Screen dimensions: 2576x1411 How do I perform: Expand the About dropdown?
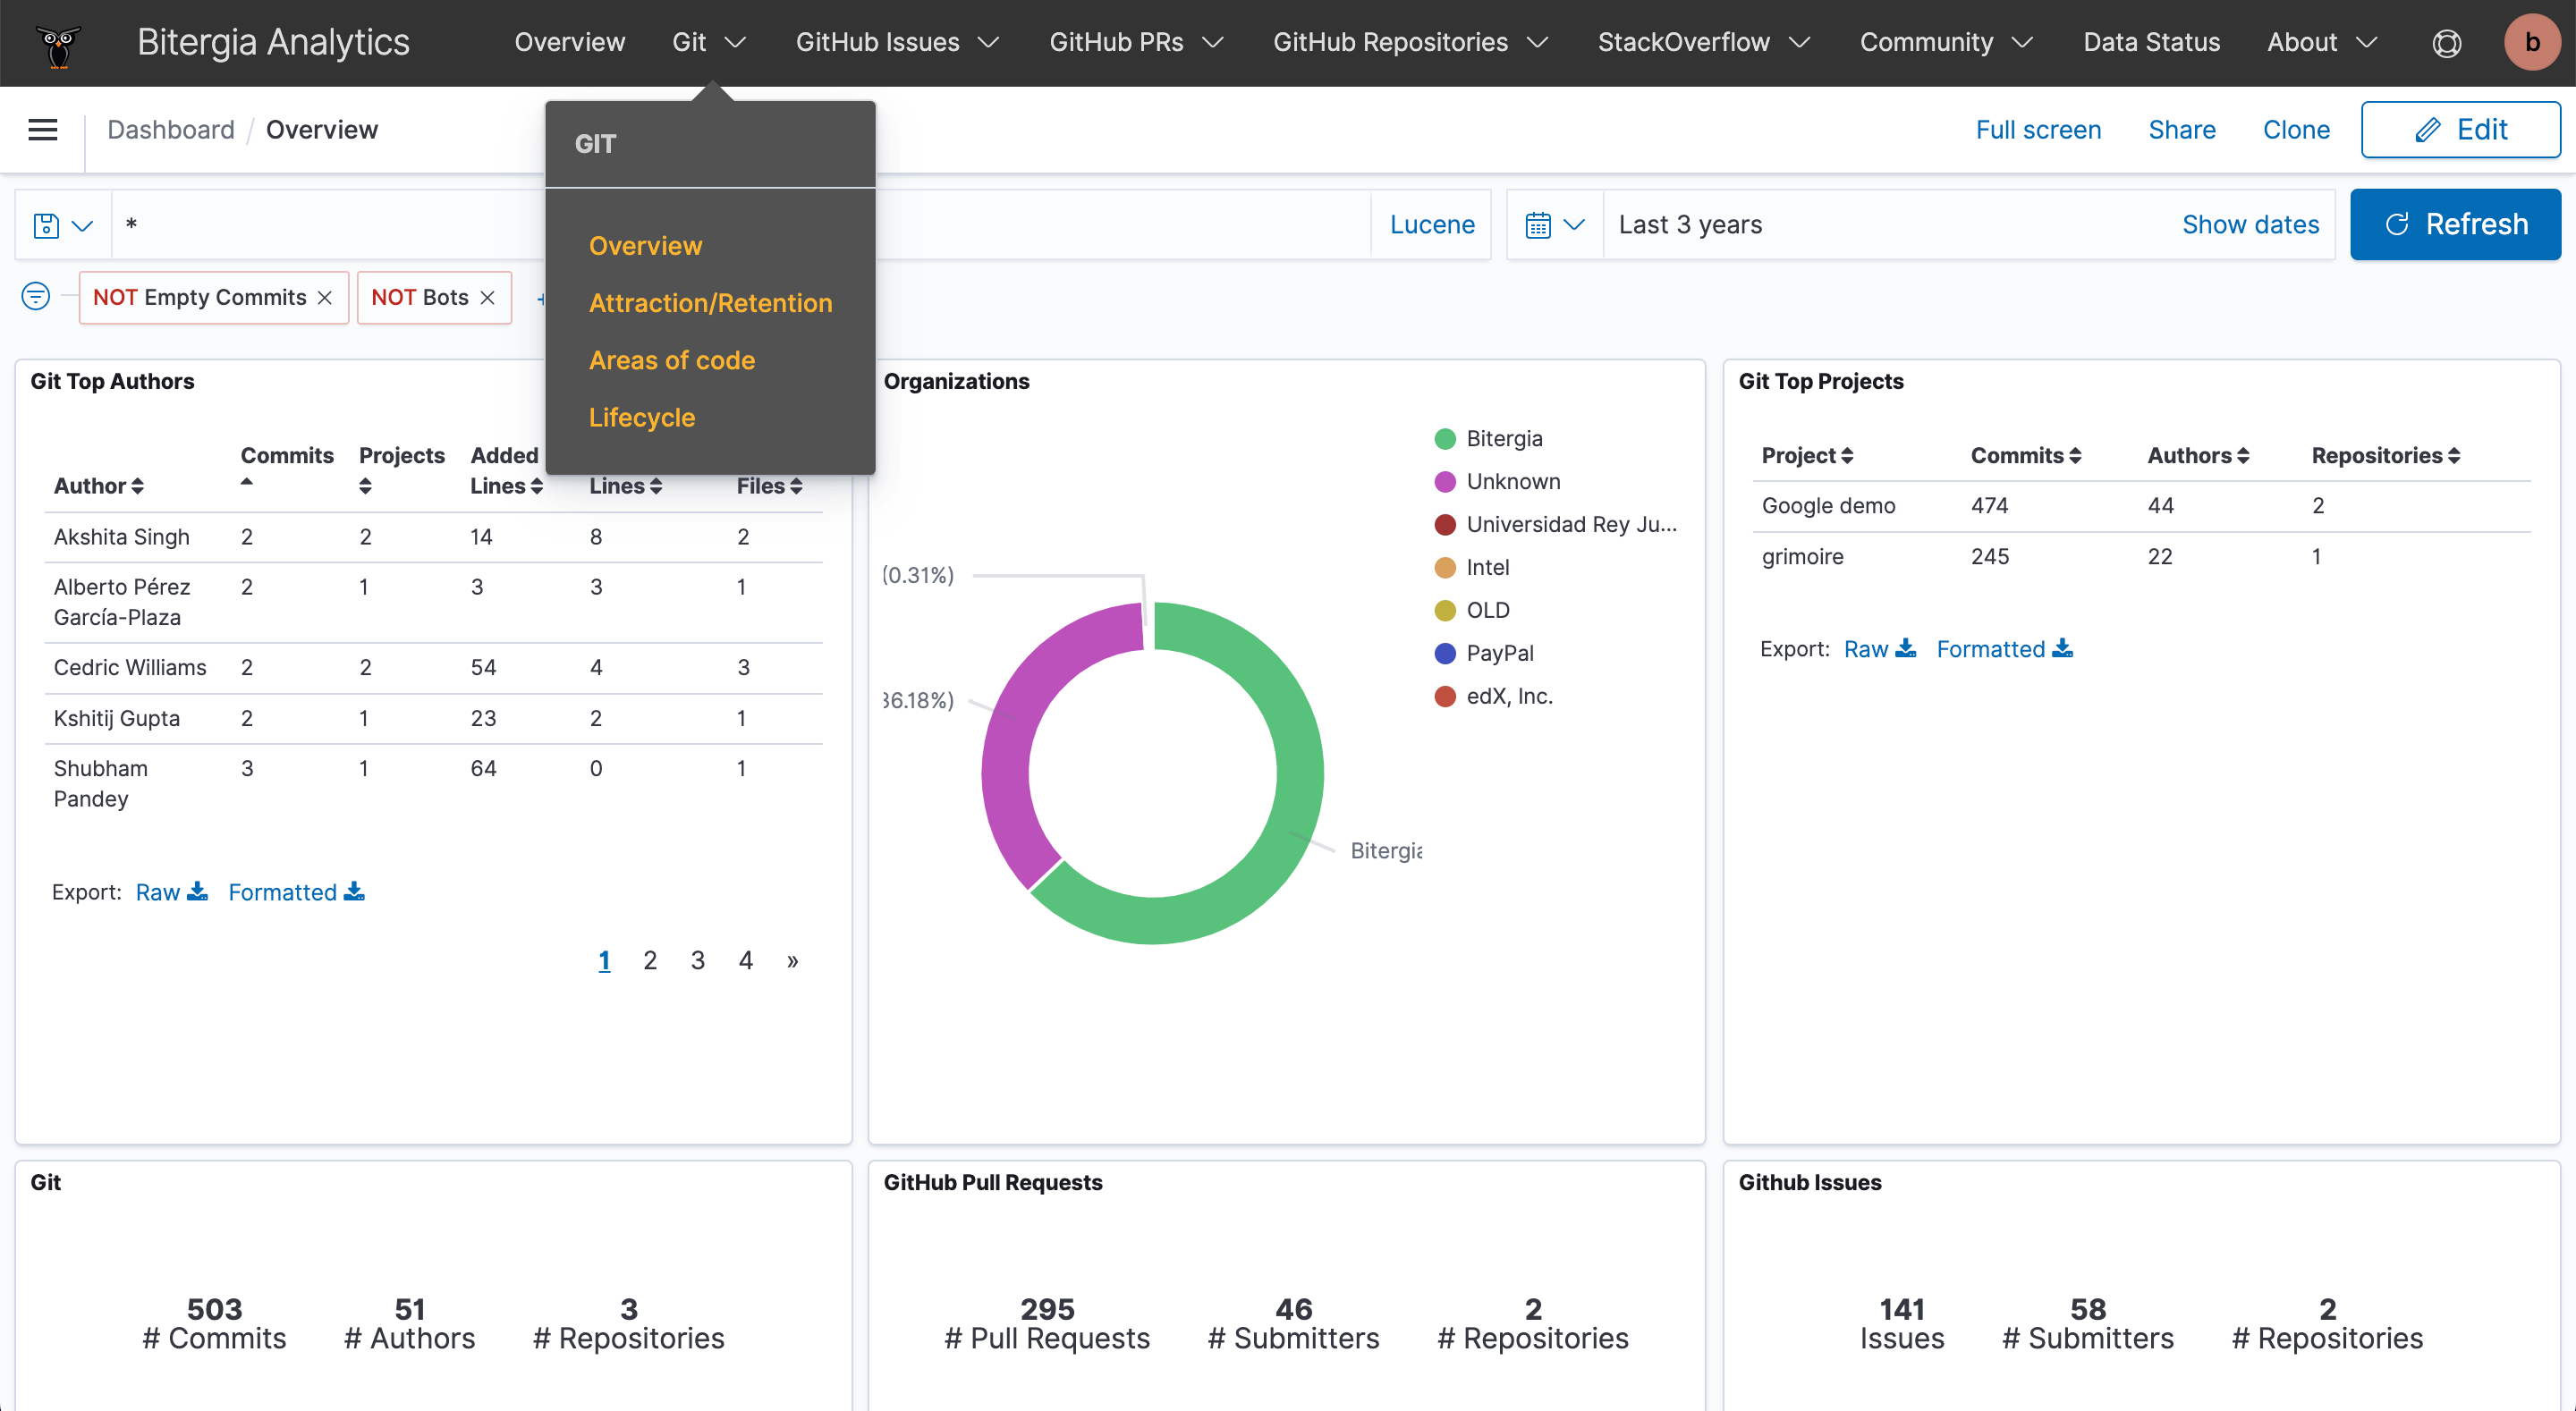point(2322,43)
